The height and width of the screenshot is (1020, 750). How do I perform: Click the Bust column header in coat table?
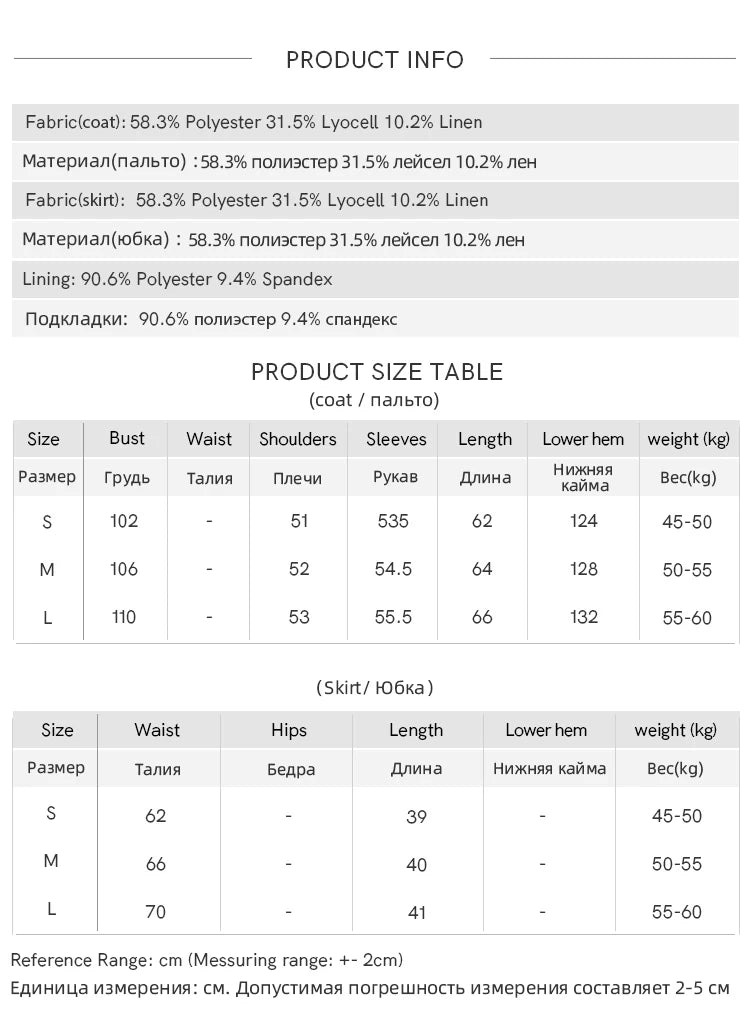[127, 438]
